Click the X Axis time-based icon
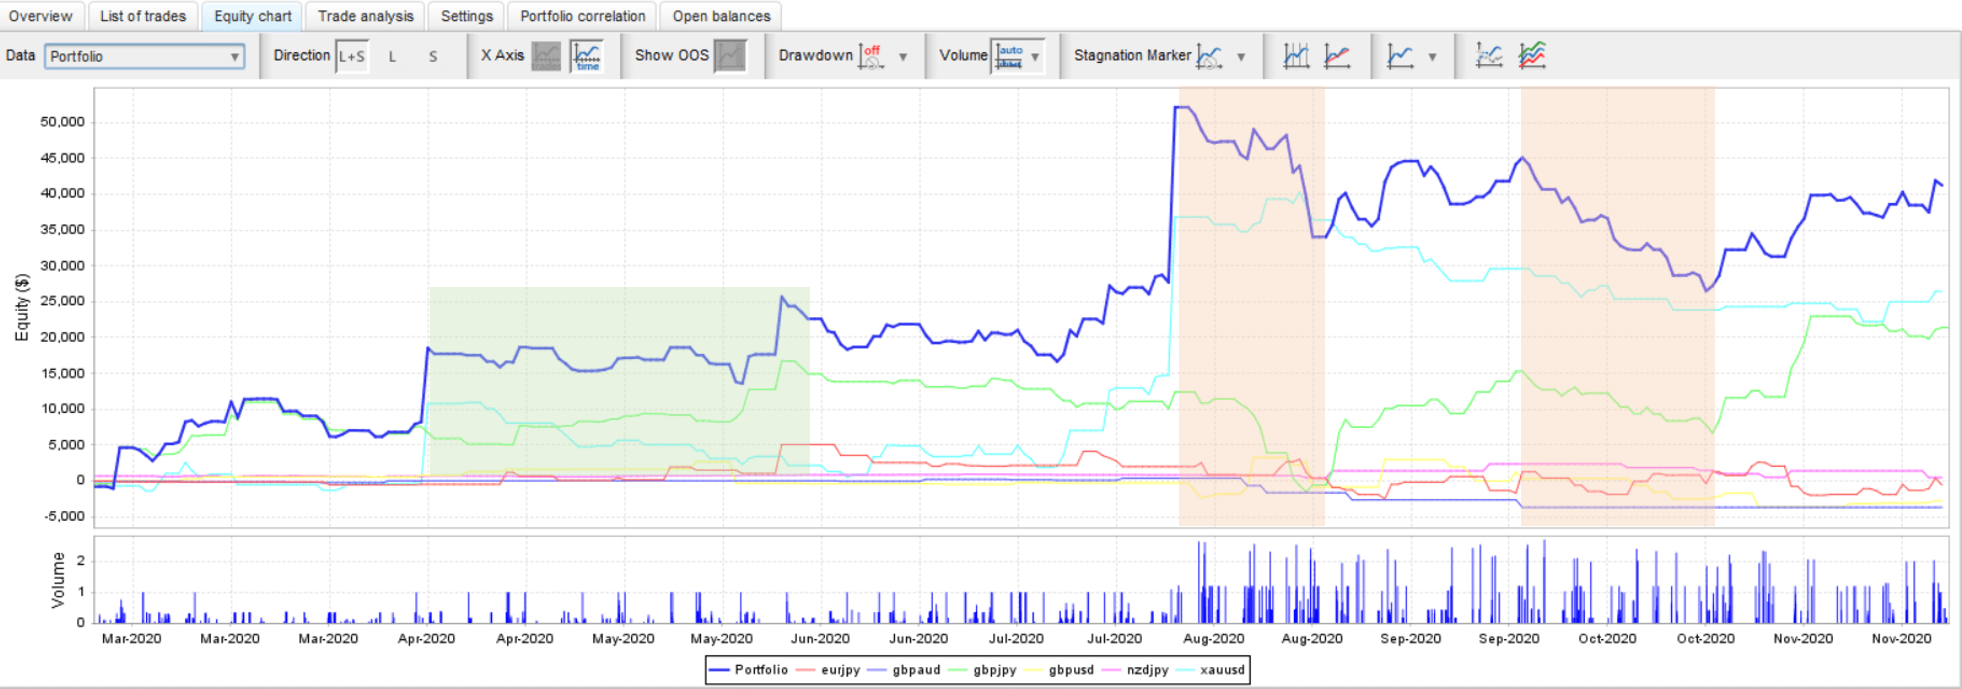This screenshot has width=1962, height=689. (x=587, y=56)
